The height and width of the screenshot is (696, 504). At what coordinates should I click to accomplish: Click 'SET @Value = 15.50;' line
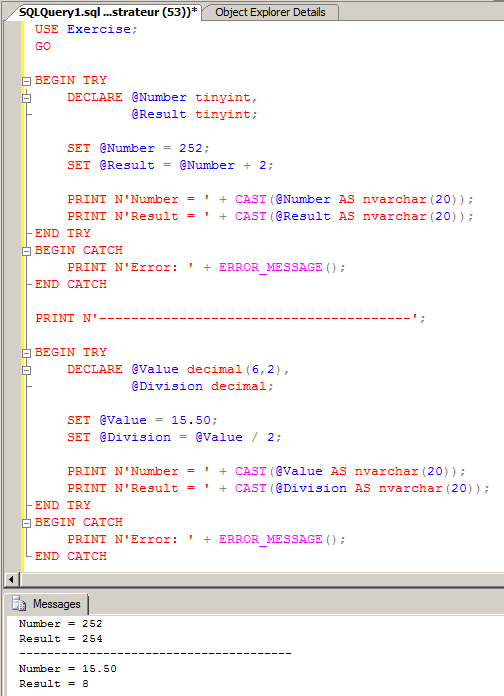click(x=142, y=420)
